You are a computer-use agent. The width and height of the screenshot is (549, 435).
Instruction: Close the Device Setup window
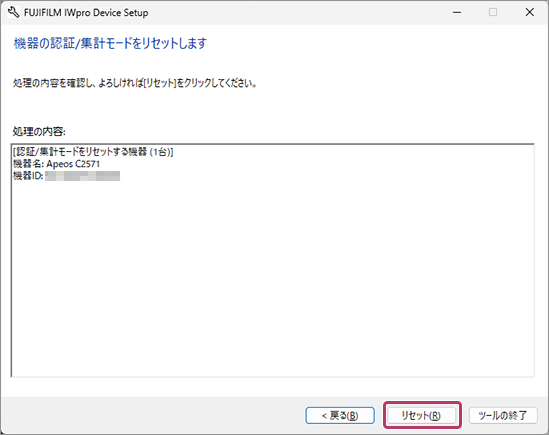tap(530, 13)
